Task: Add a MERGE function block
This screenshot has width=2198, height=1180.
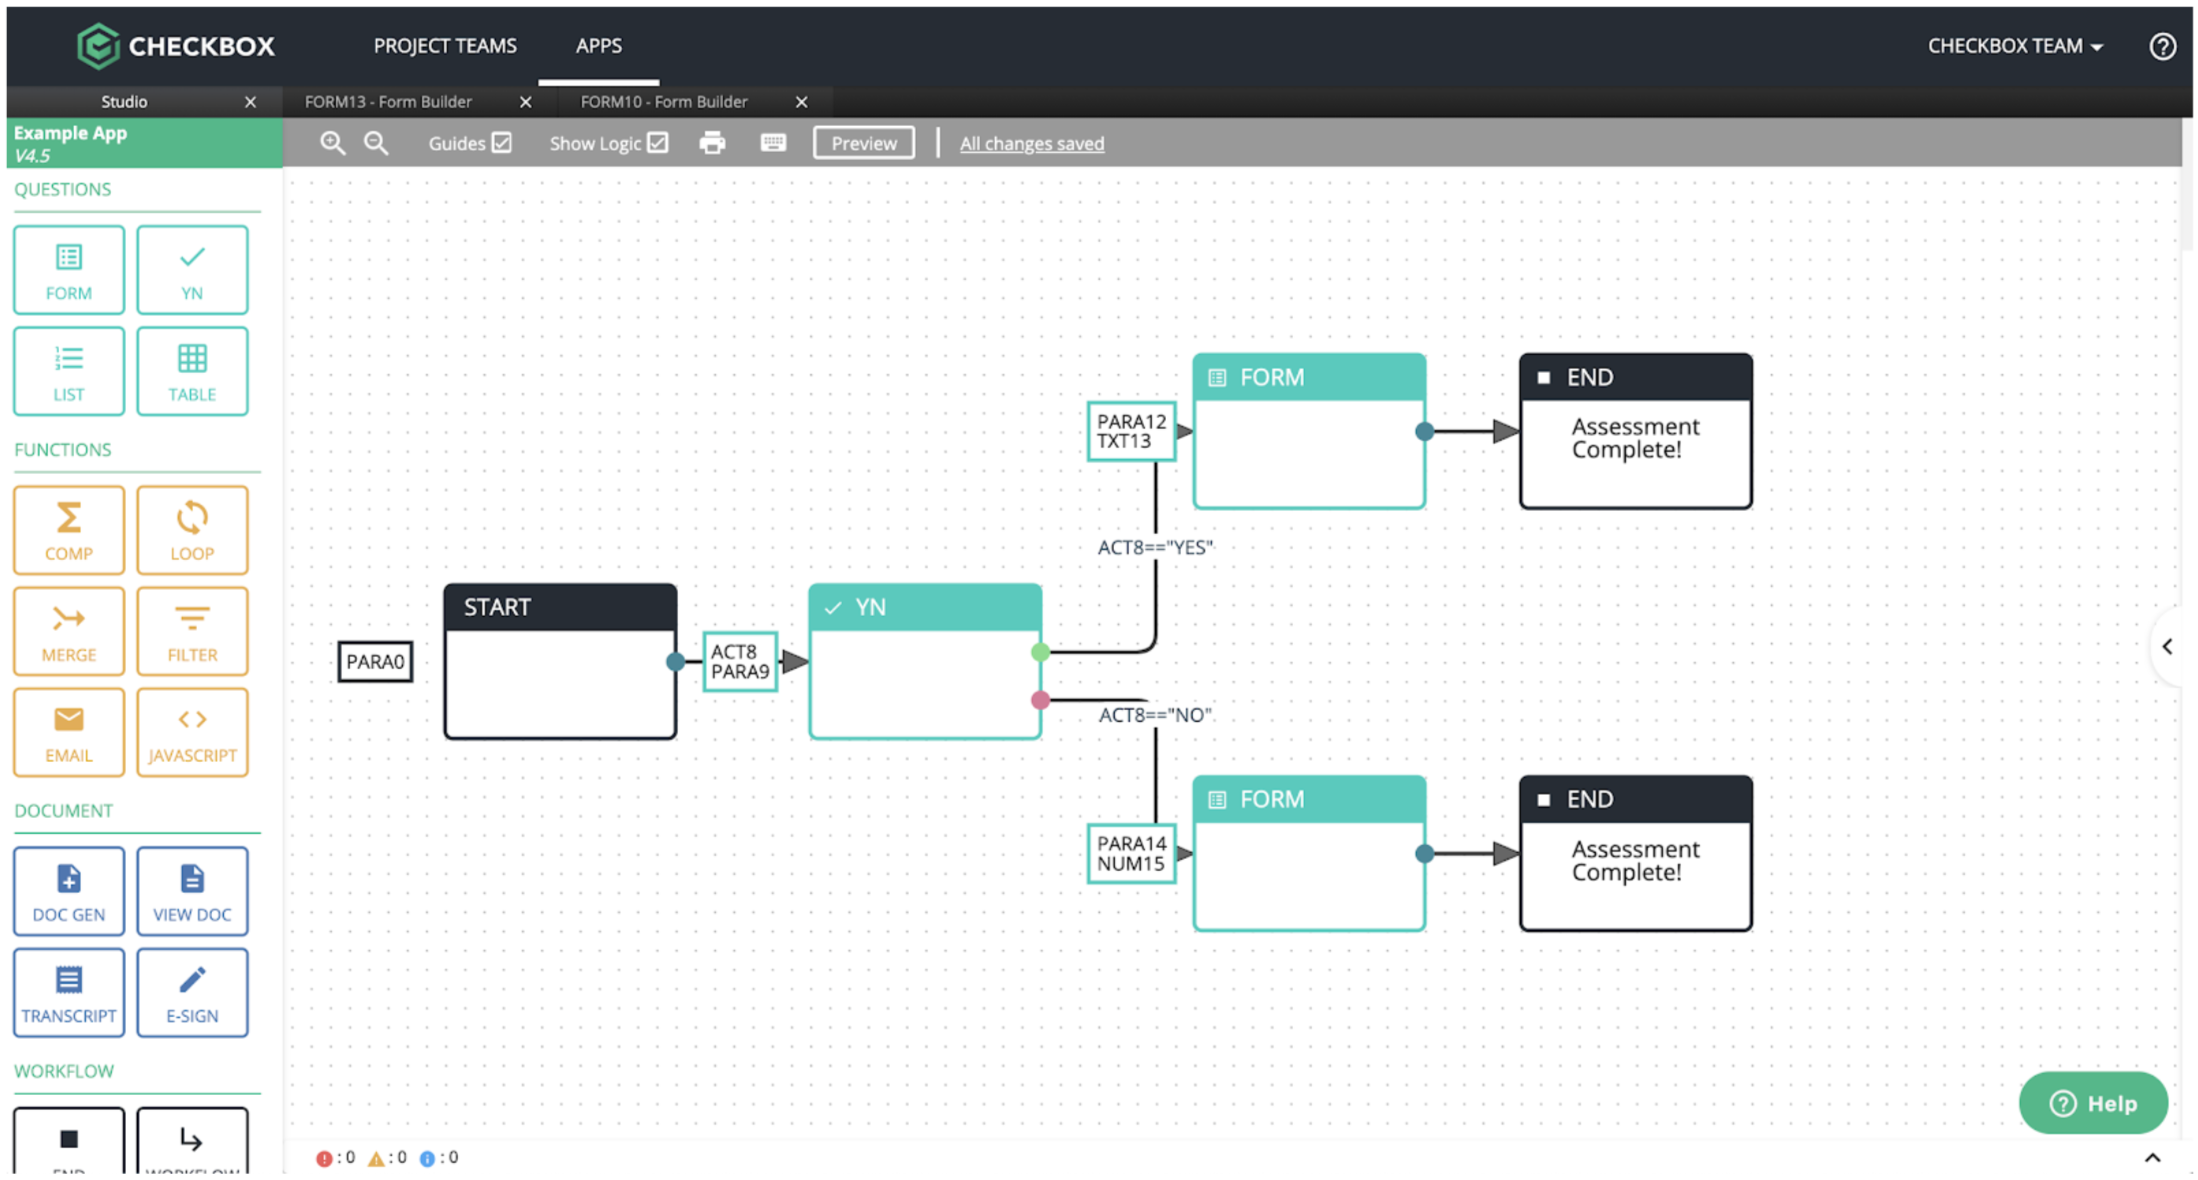Action: (x=69, y=631)
